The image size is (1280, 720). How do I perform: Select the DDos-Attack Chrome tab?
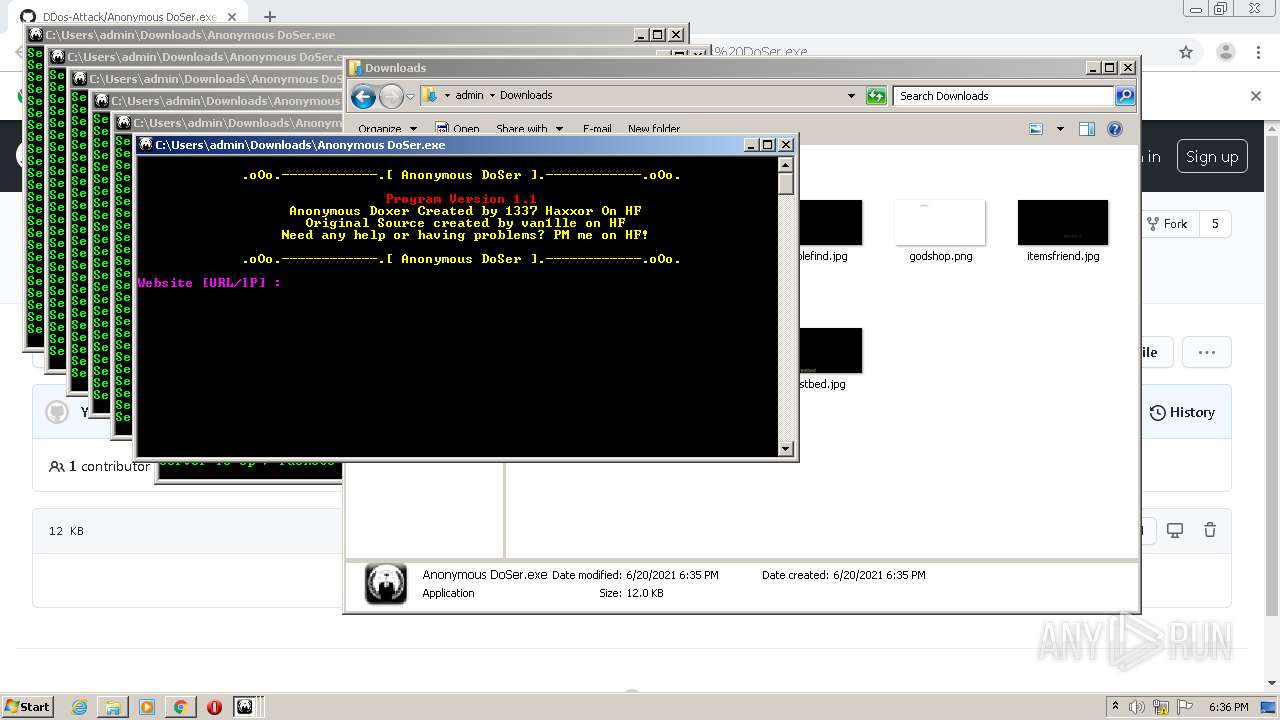[x=130, y=17]
